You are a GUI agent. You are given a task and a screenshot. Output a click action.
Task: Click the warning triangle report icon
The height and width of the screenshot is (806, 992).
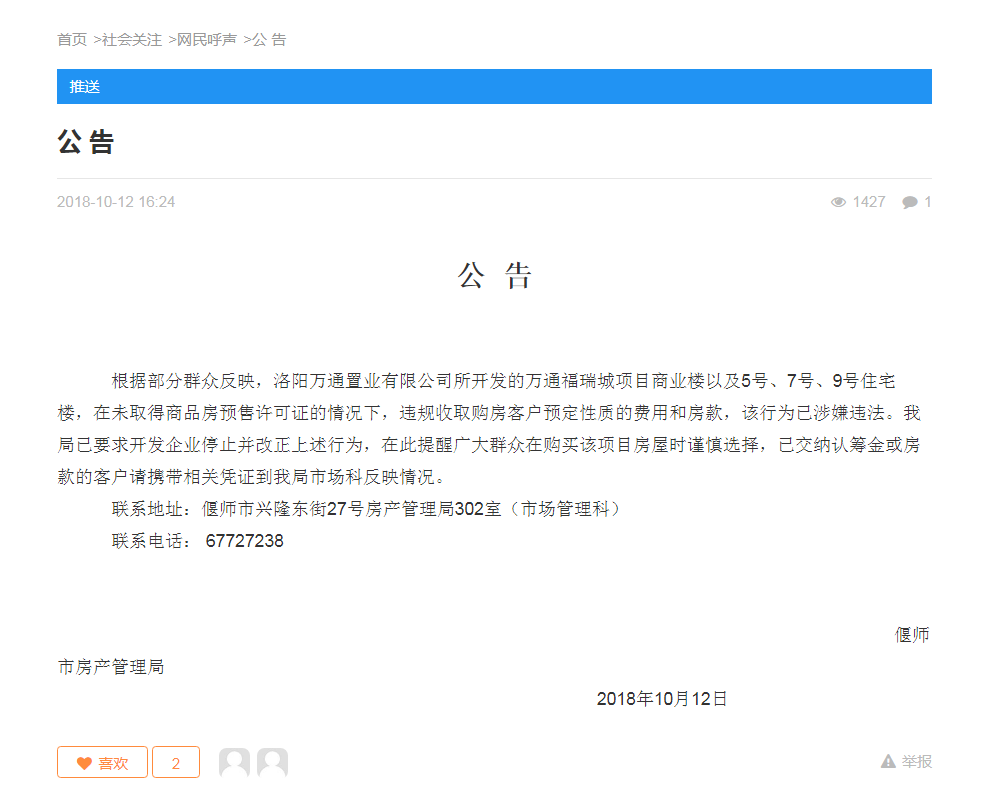coord(888,762)
